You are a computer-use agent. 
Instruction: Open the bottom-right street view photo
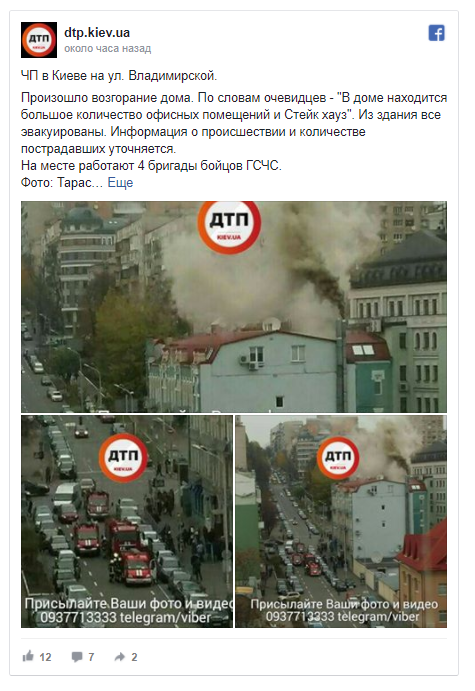click(x=341, y=521)
